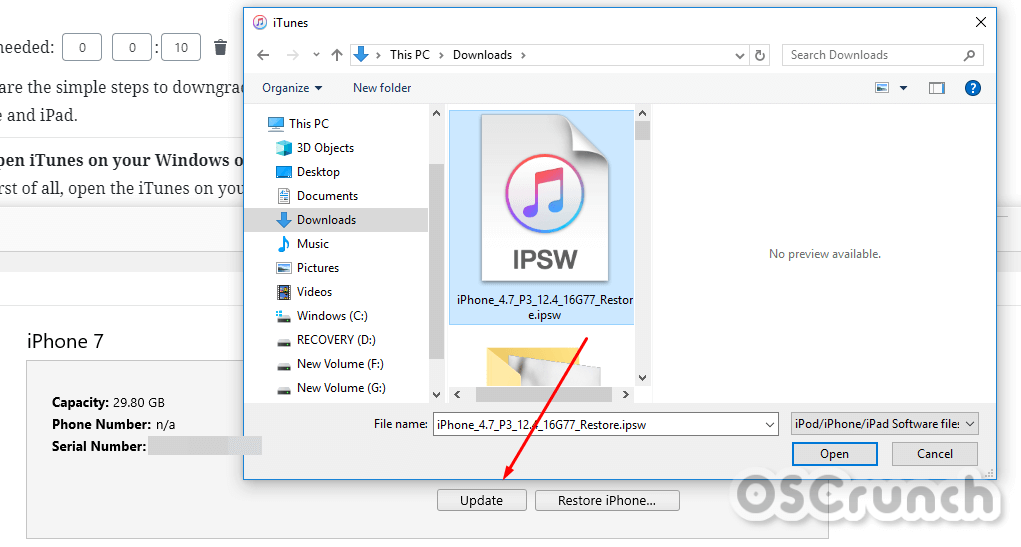The image size is (1021, 547).
Task: Click the Back navigation arrow
Action: coord(263,55)
